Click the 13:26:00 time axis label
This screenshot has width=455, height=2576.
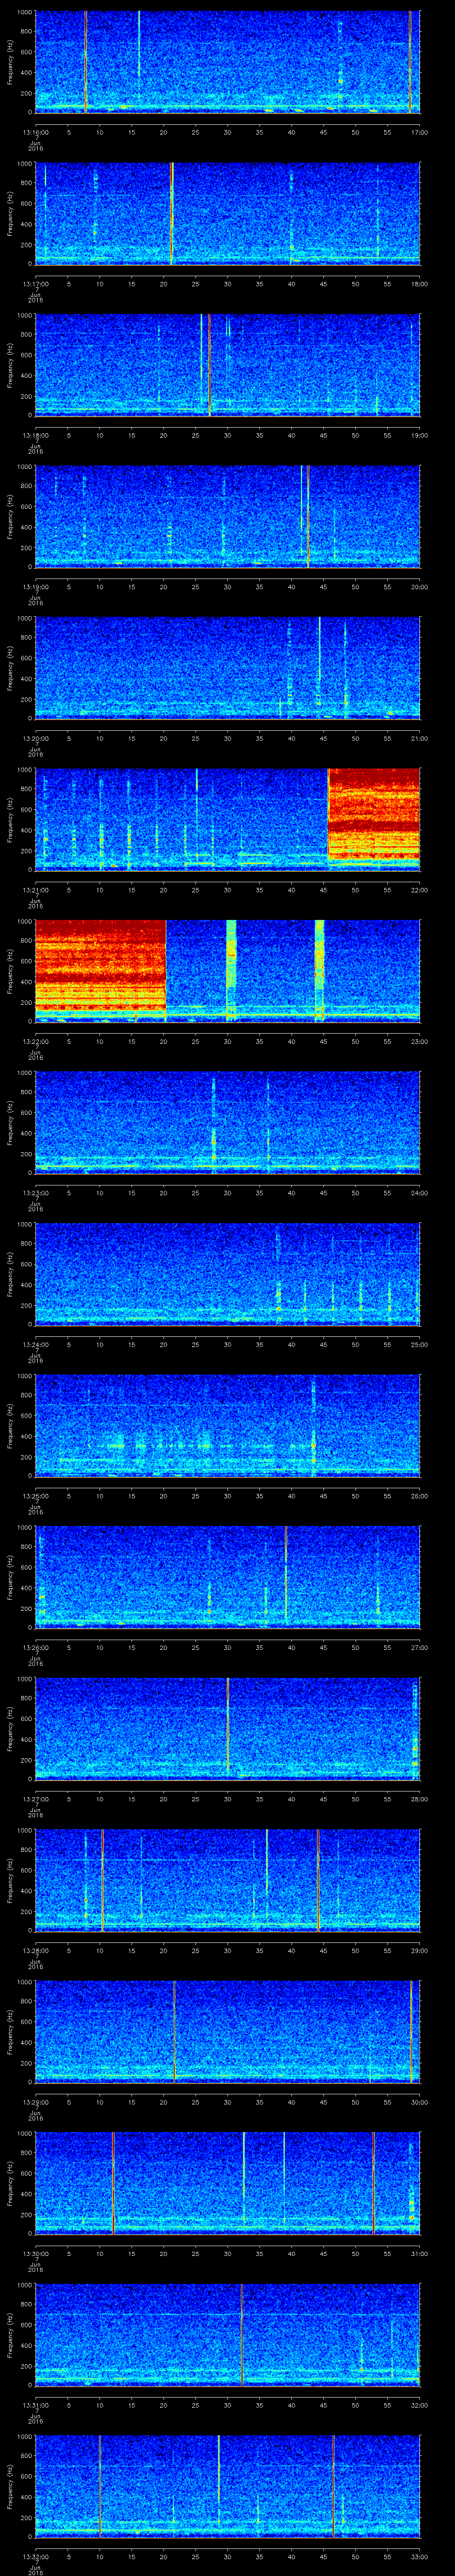pos(36,1647)
